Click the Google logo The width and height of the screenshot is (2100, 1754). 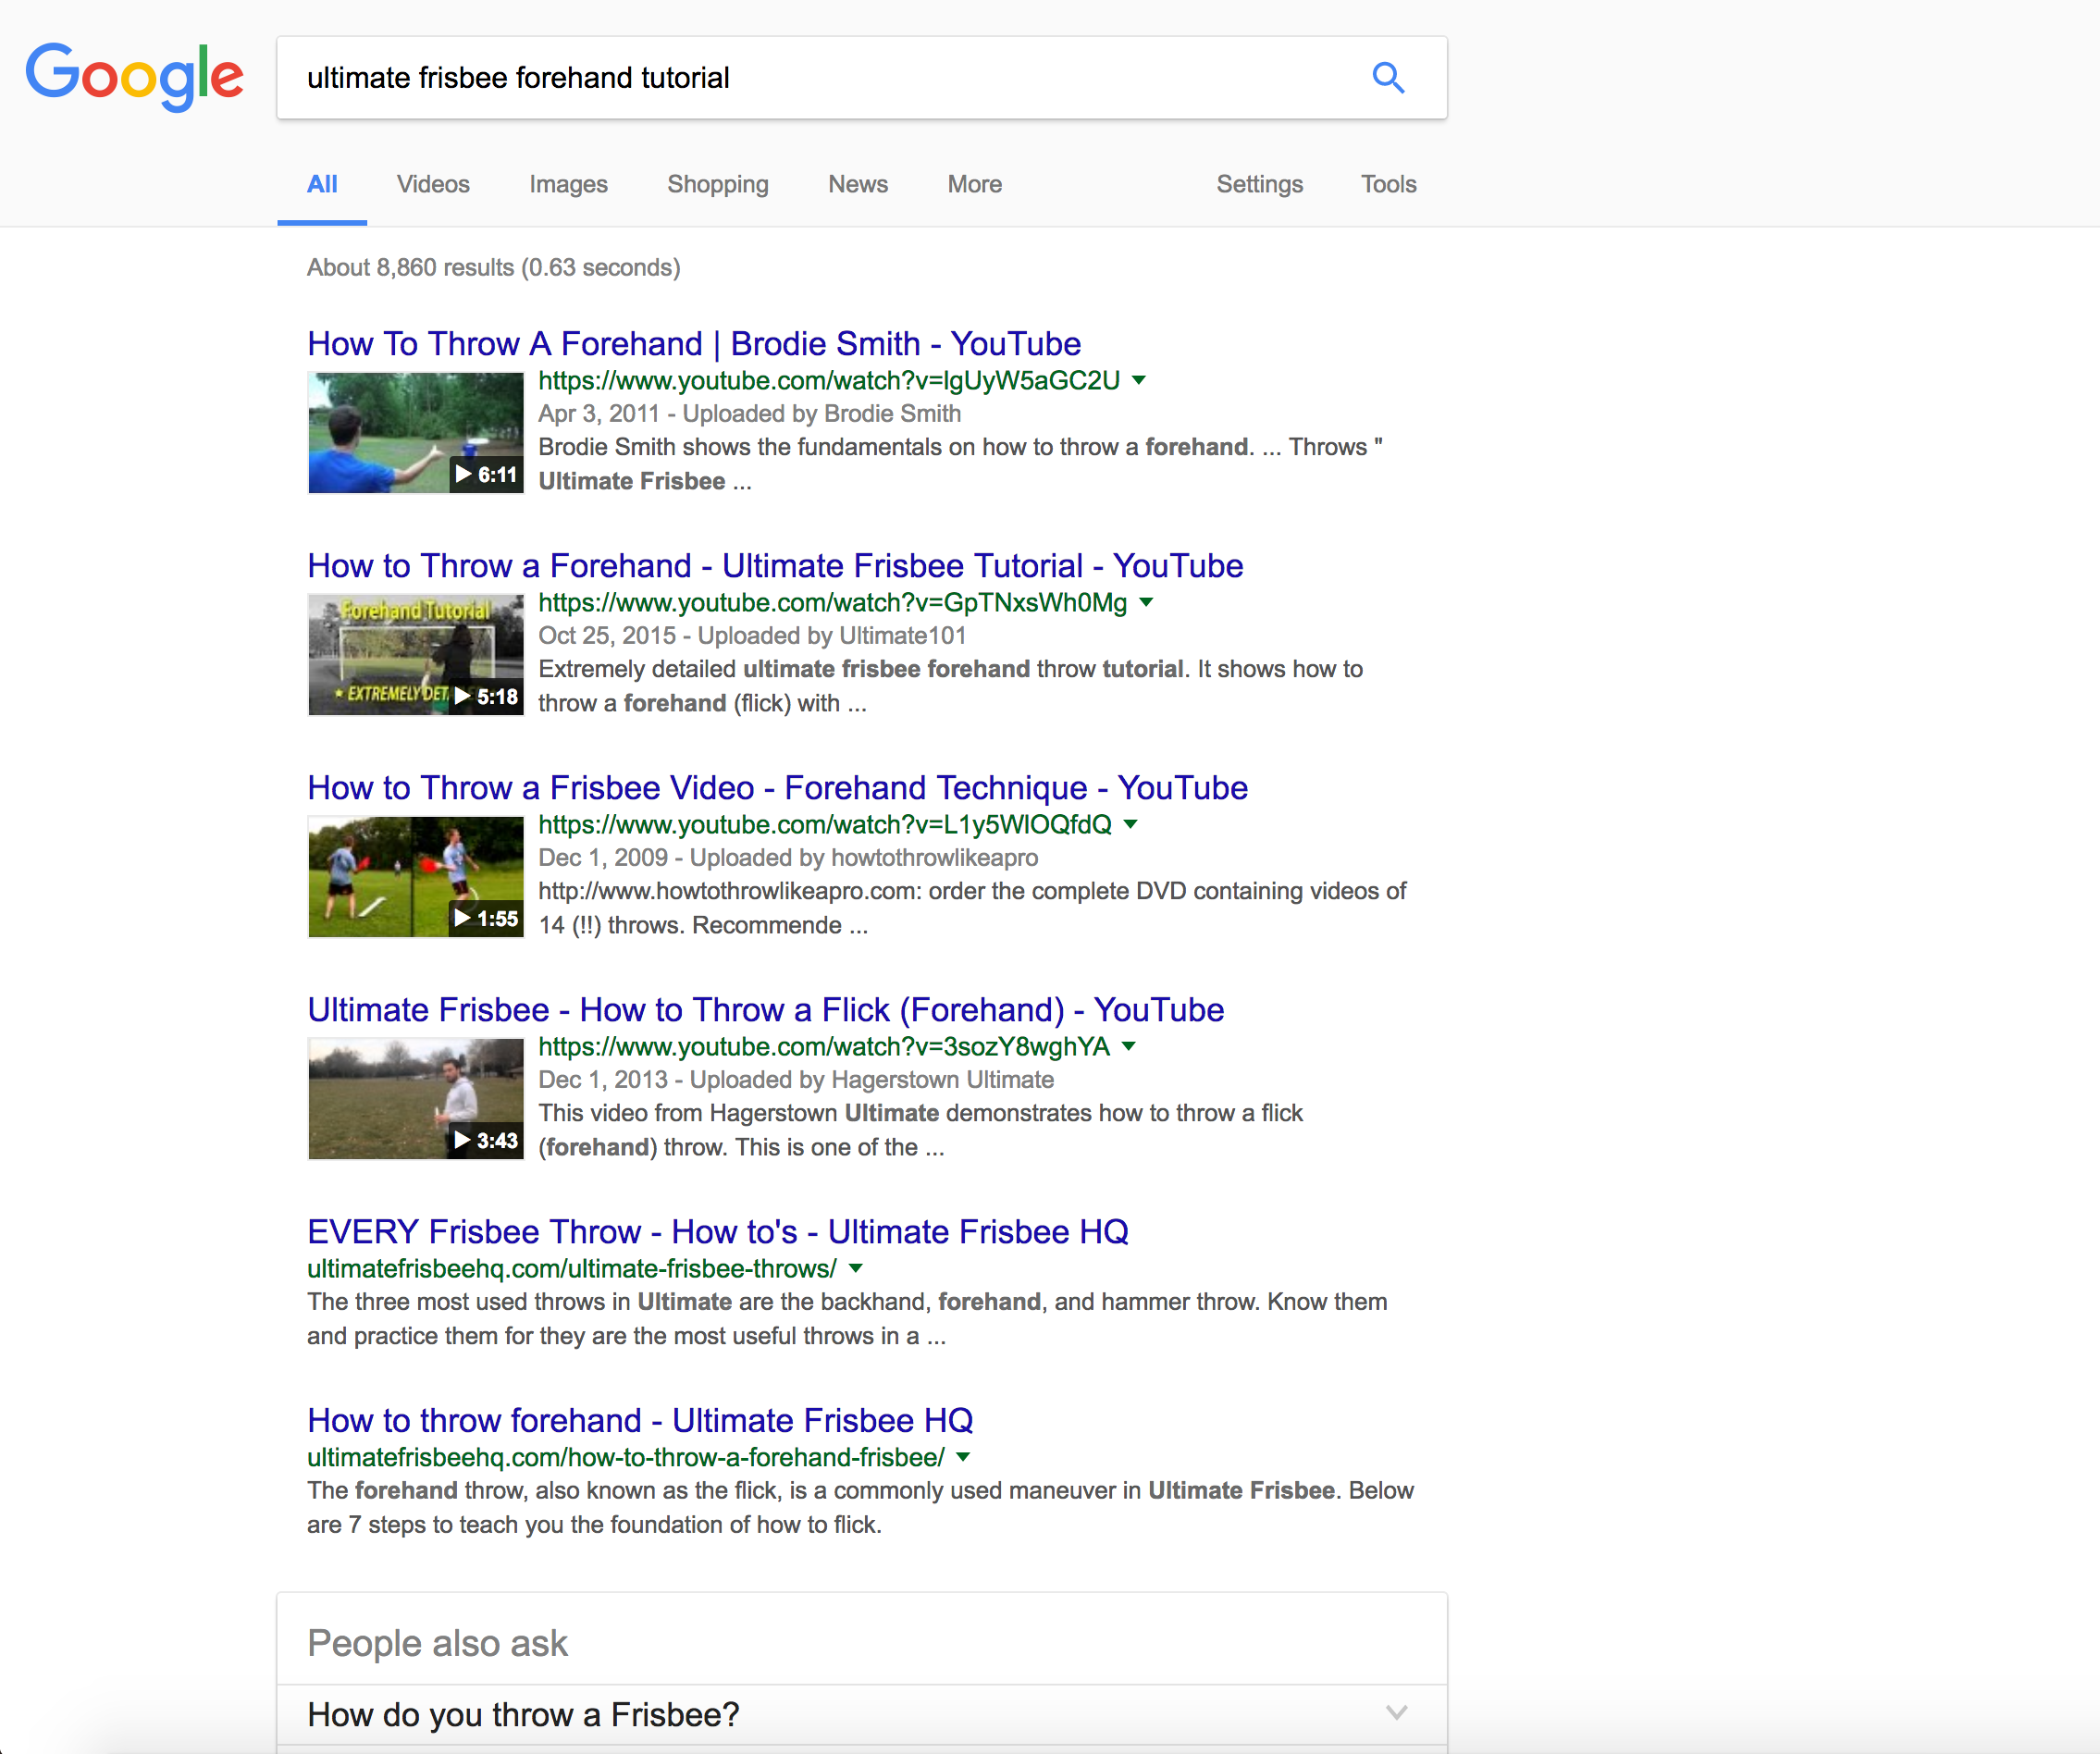[134, 76]
